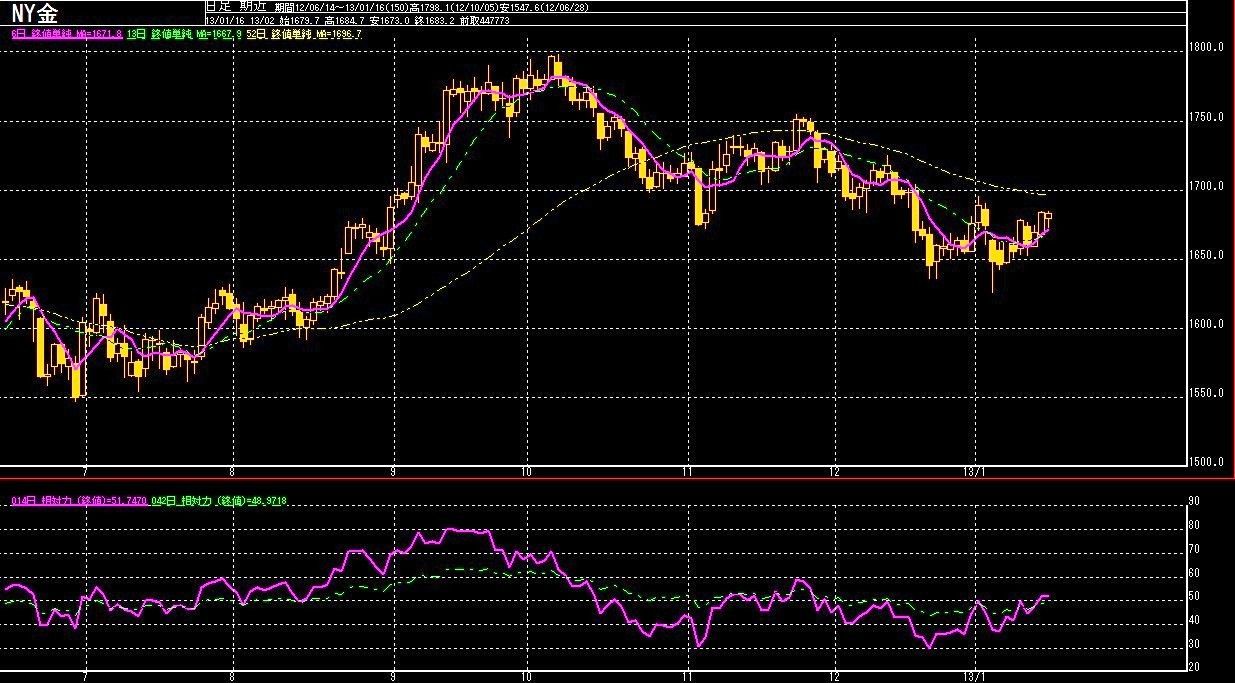Click the RSI axis label 90
This screenshot has width=1235, height=683.
point(1194,501)
